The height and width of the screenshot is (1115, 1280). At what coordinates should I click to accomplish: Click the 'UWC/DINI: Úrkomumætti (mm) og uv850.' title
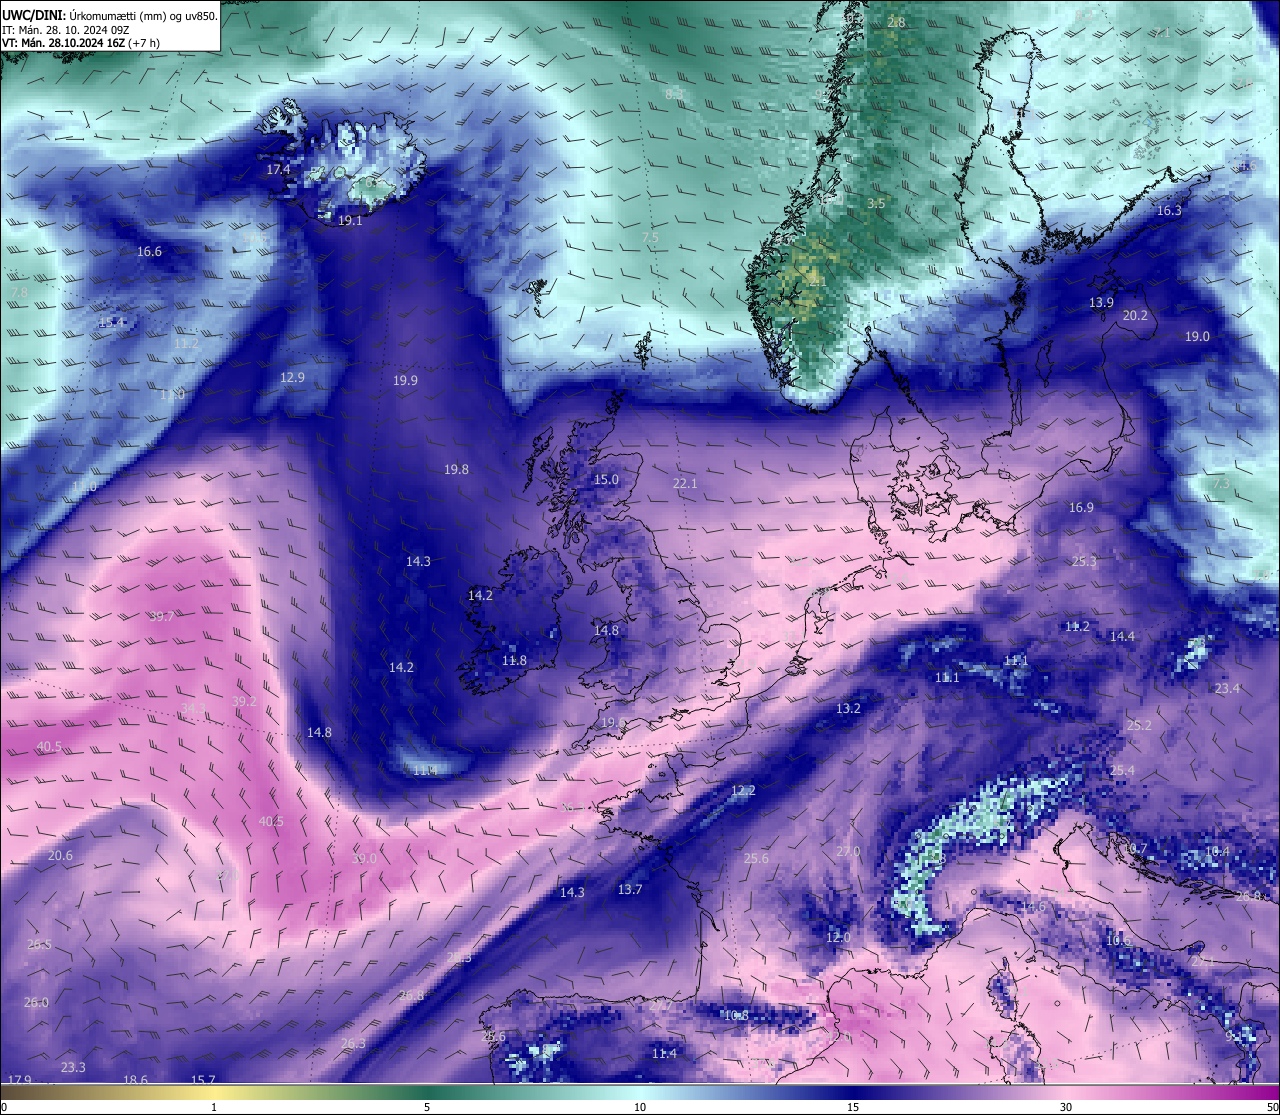pos(109,15)
